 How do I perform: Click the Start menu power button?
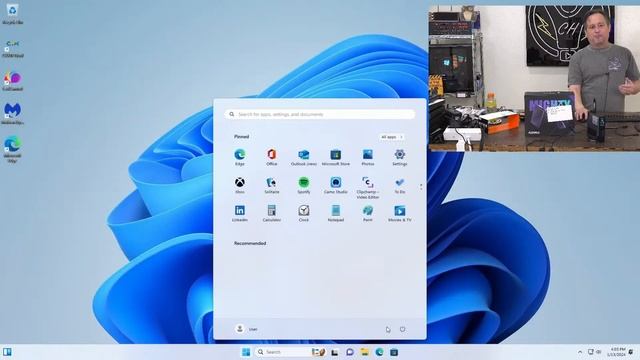(x=402, y=329)
